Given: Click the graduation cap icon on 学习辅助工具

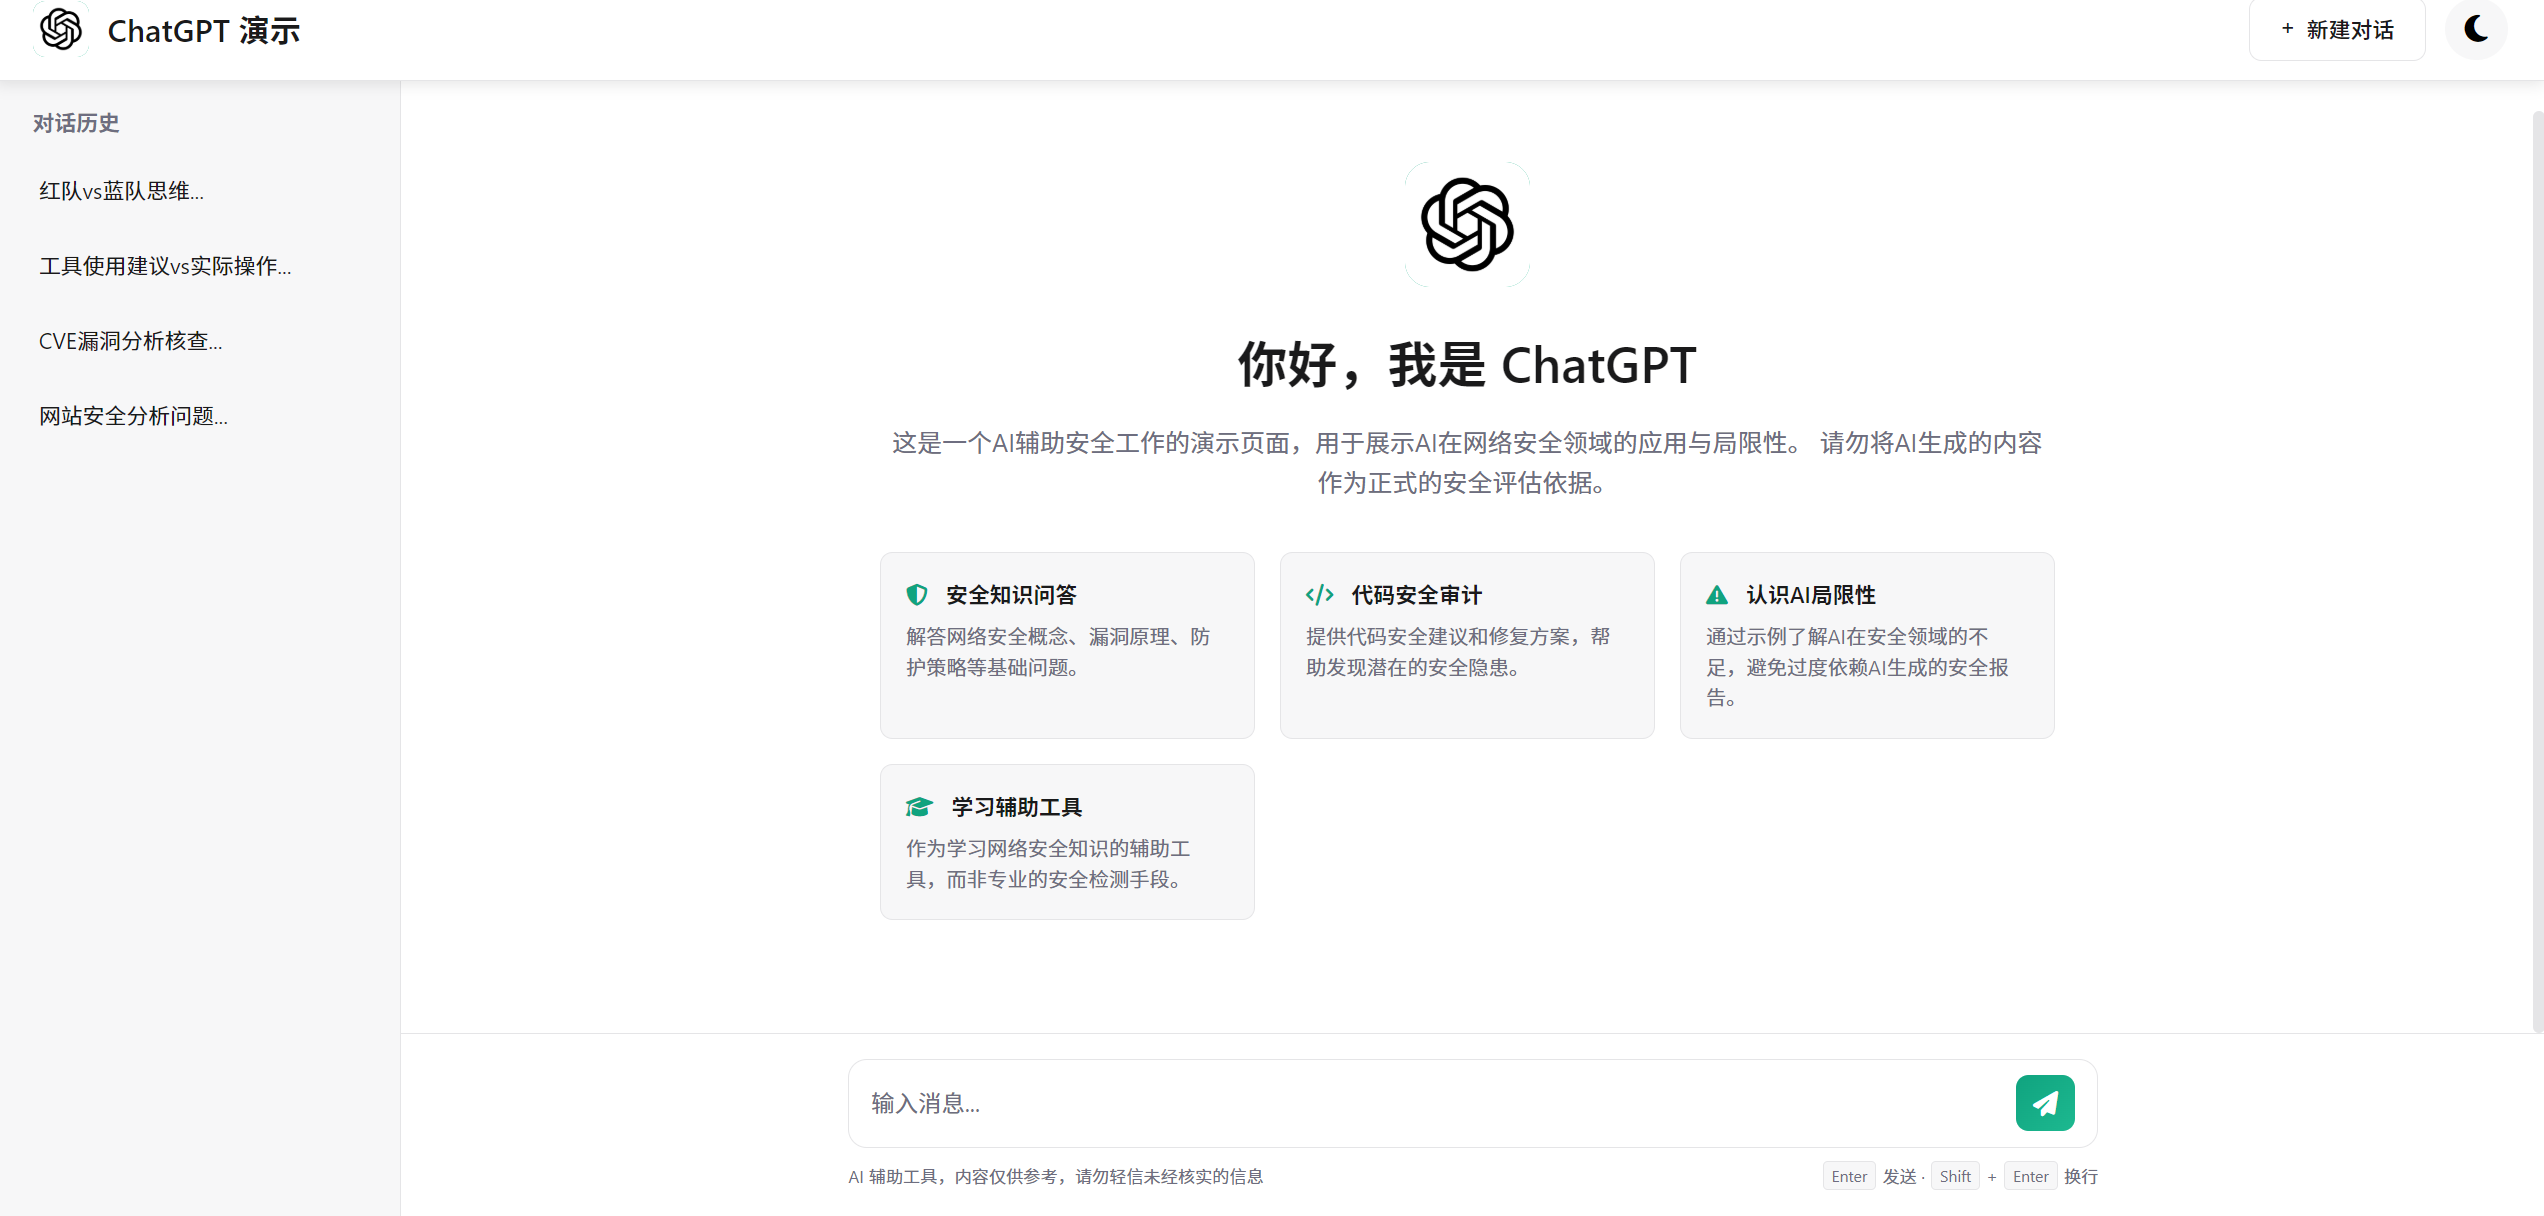Looking at the screenshot, I should (x=919, y=807).
